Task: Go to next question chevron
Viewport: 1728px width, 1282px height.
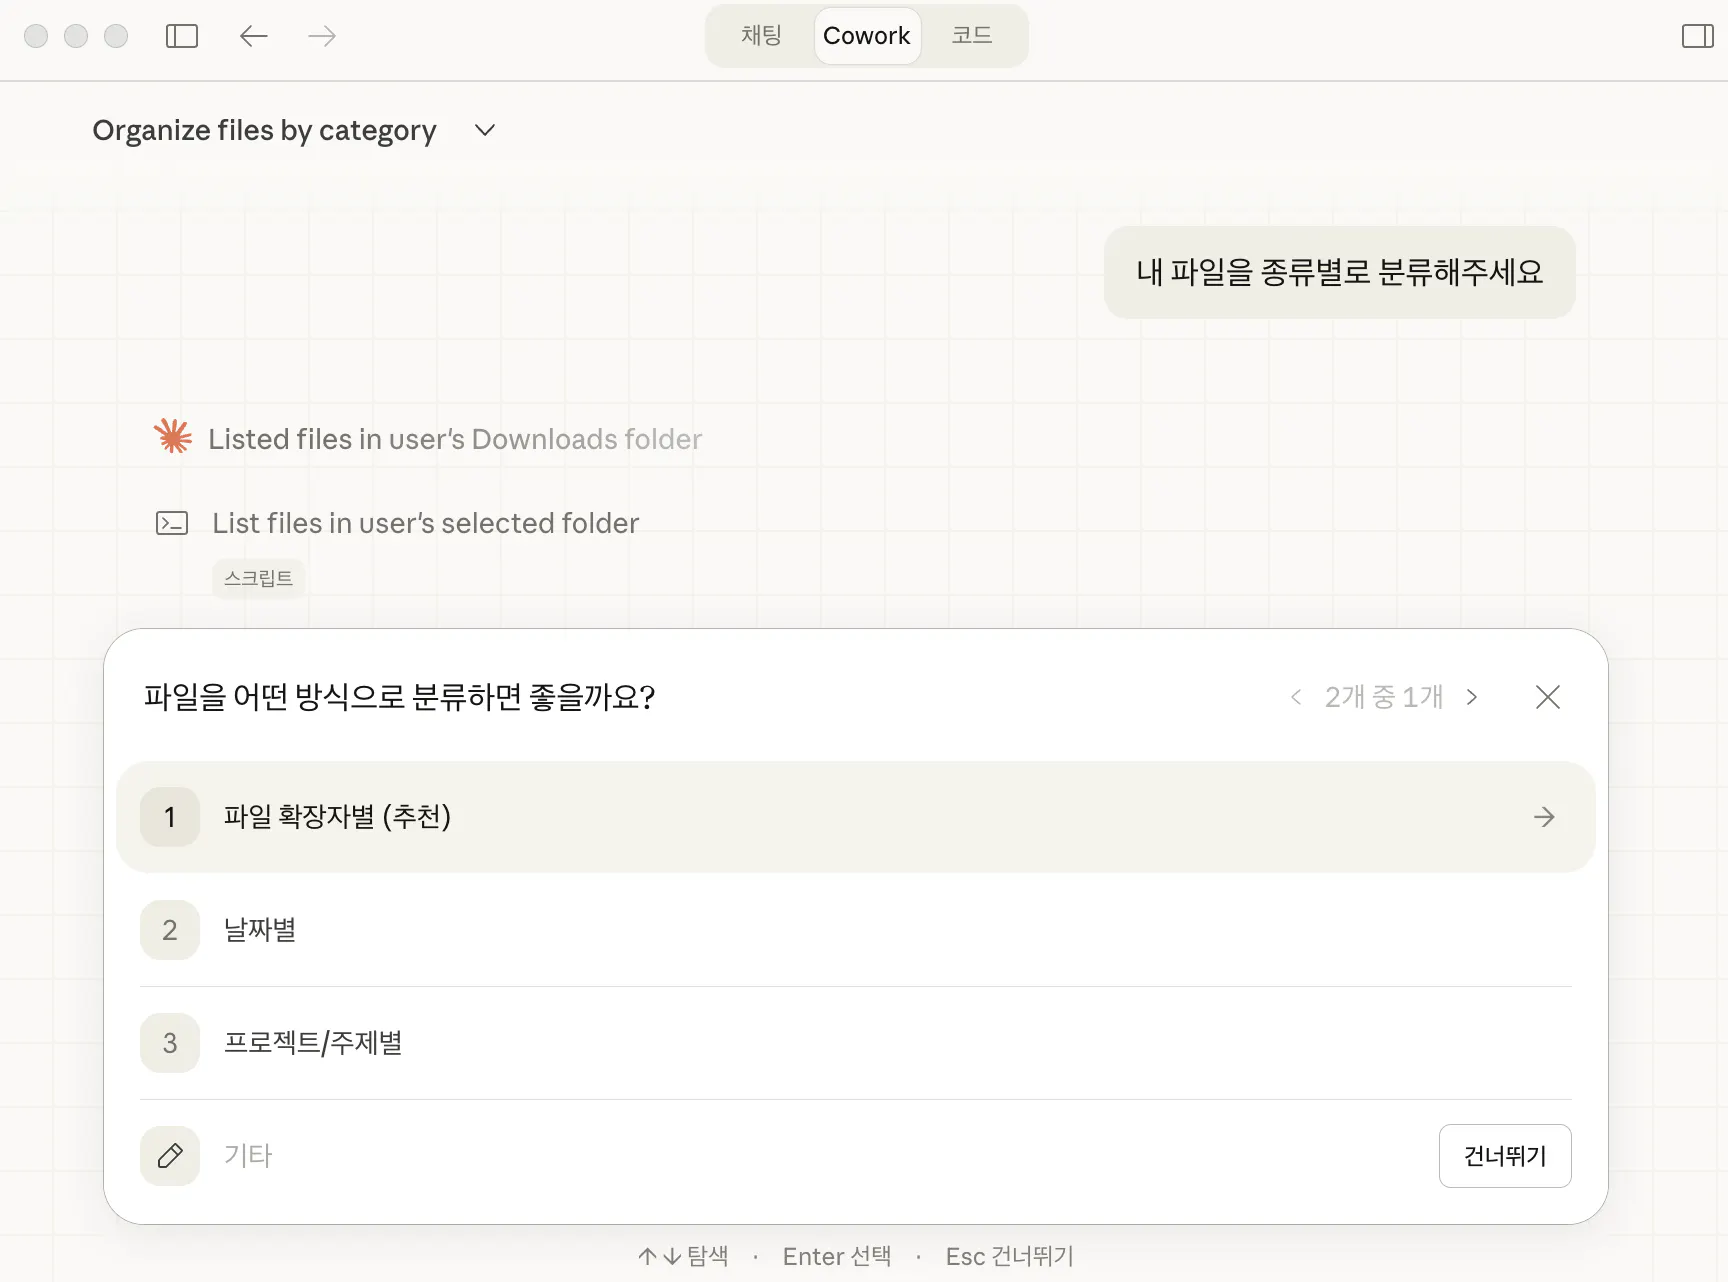Action: click(x=1472, y=697)
